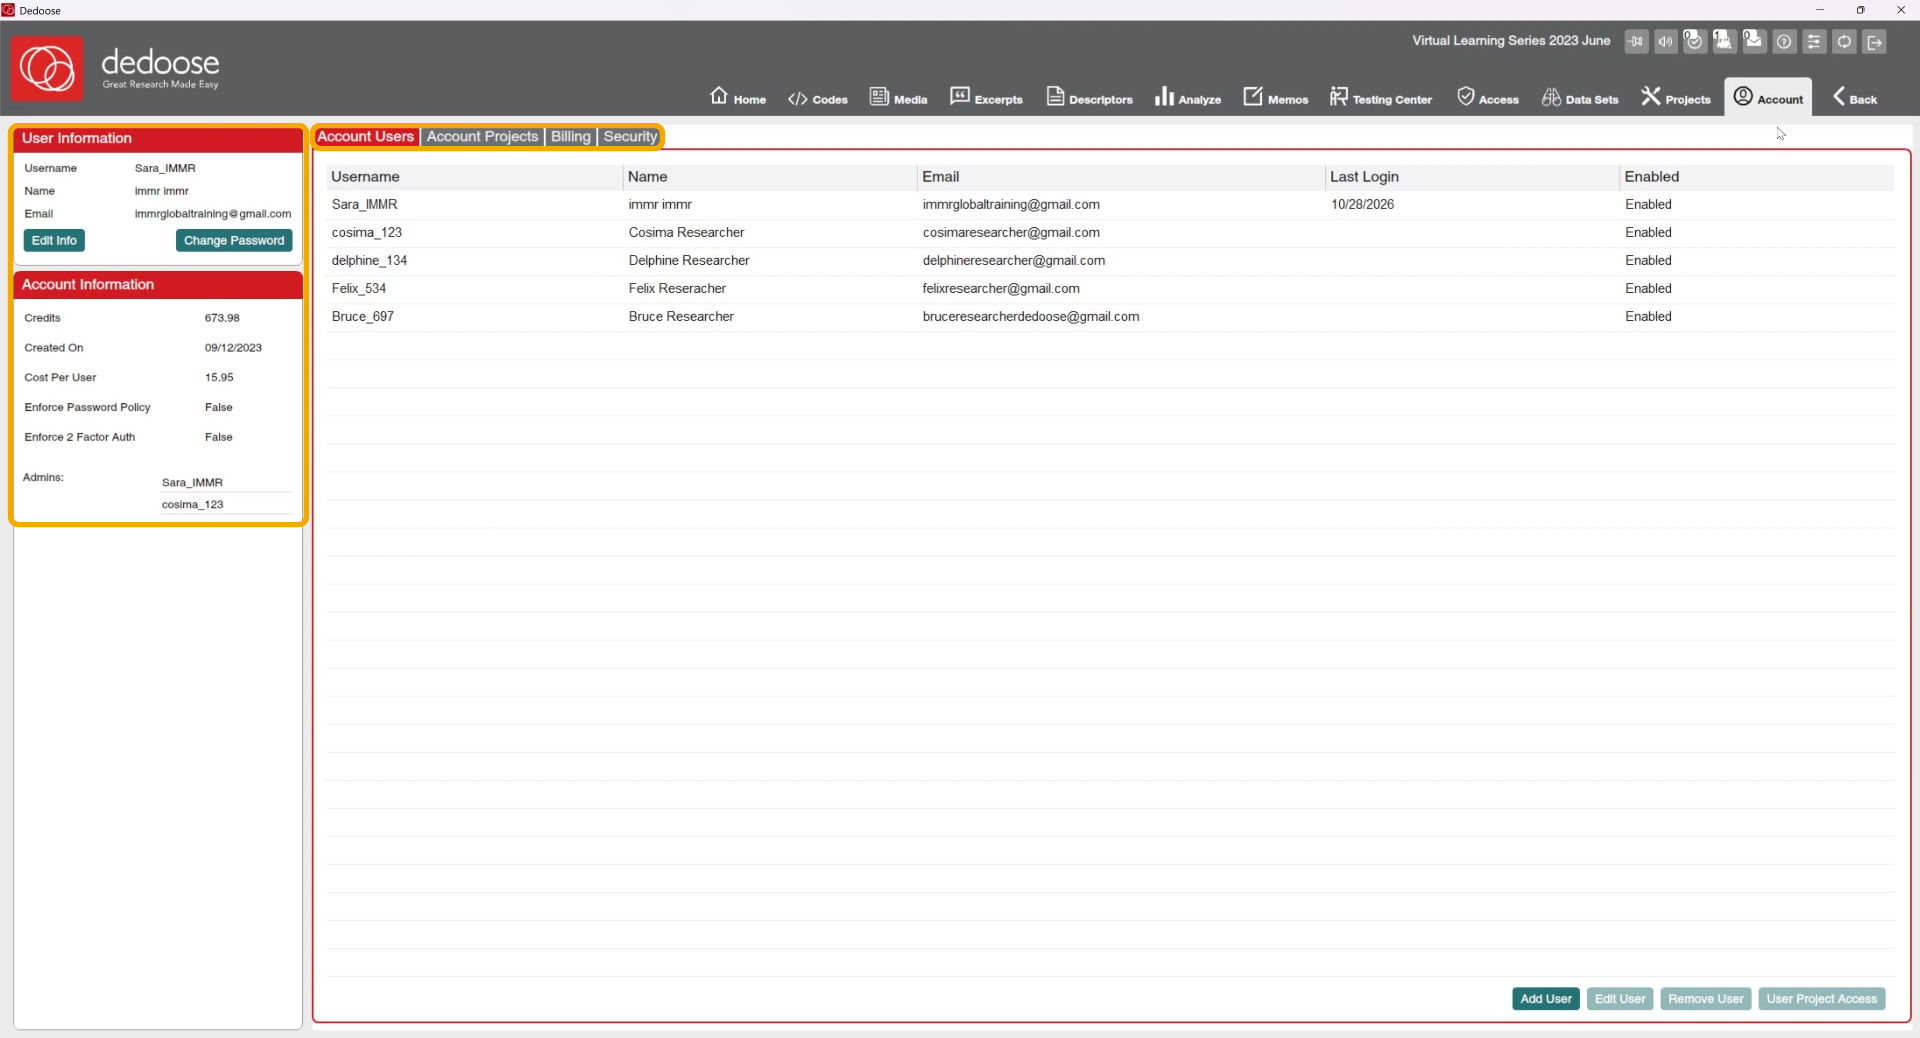Click the Add User button

click(1545, 999)
